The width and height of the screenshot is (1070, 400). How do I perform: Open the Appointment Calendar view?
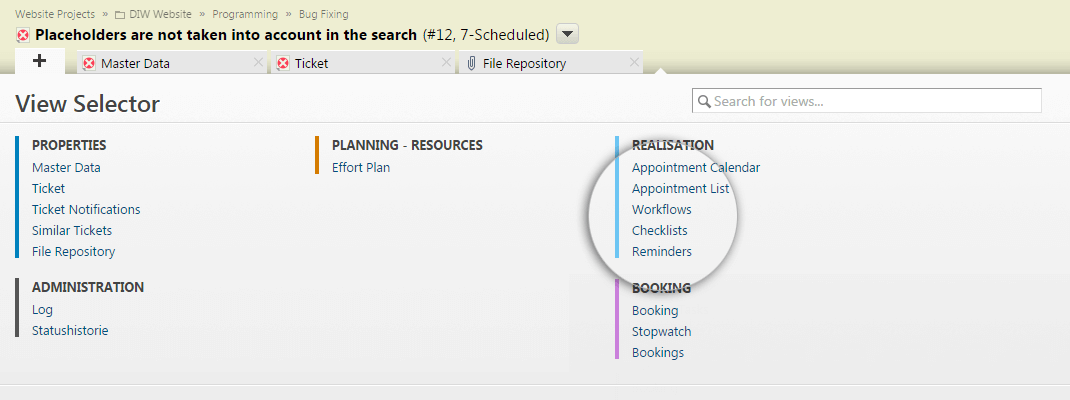pos(696,167)
